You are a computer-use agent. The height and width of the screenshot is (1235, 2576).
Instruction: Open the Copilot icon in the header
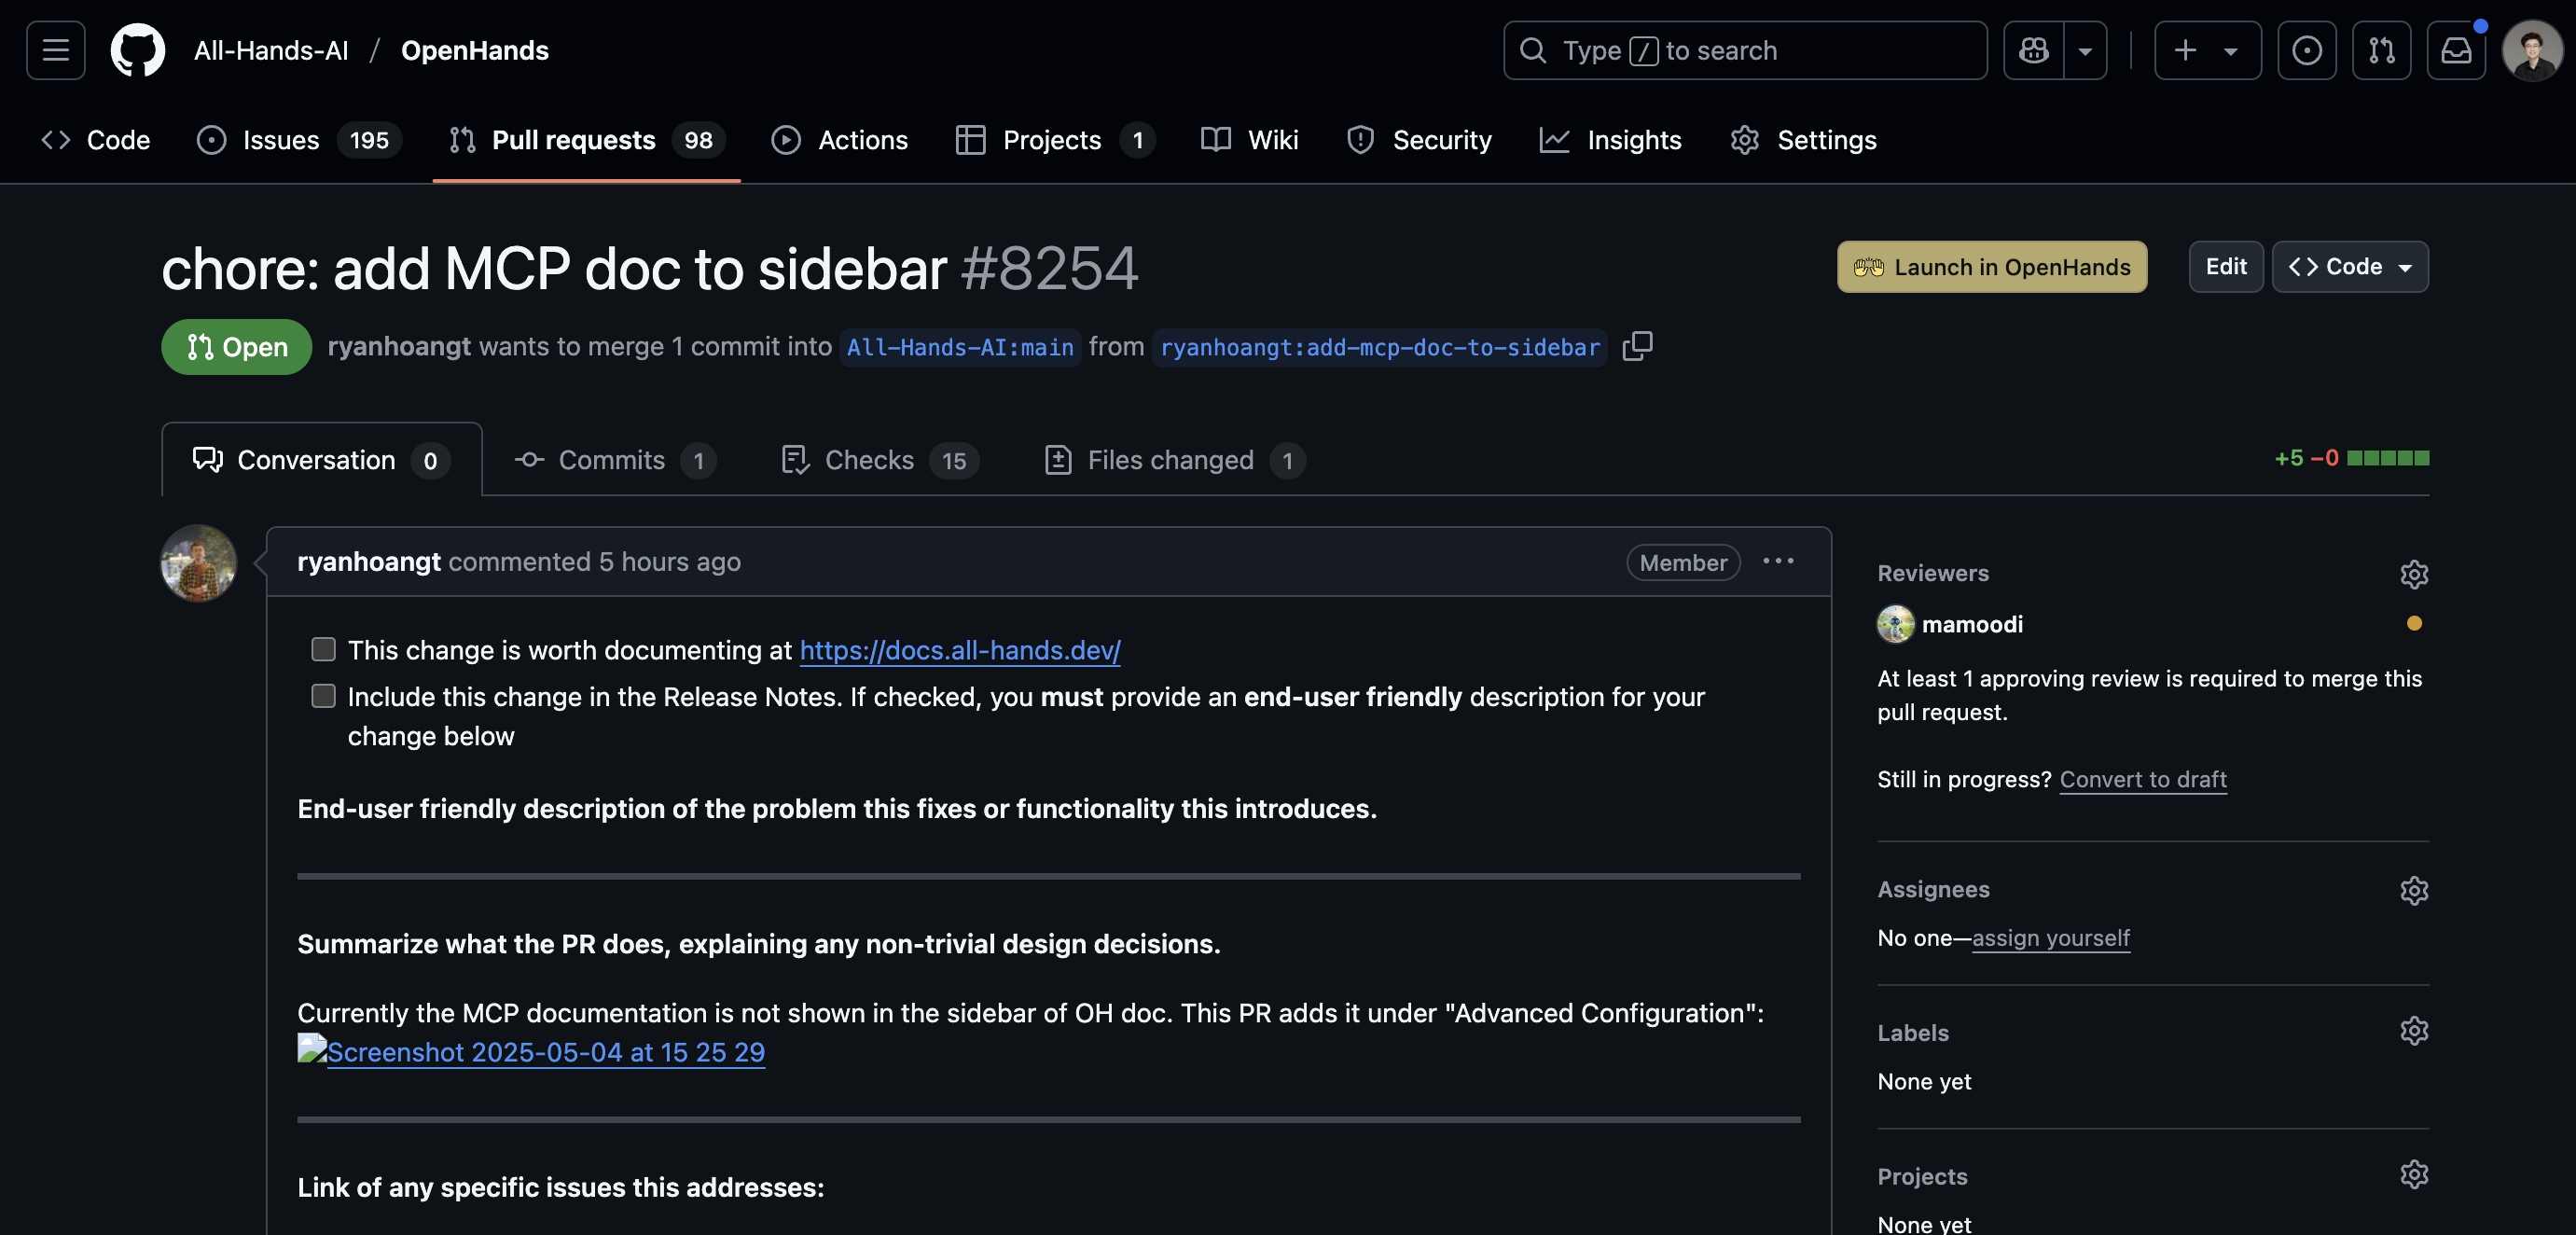(2034, 50)
